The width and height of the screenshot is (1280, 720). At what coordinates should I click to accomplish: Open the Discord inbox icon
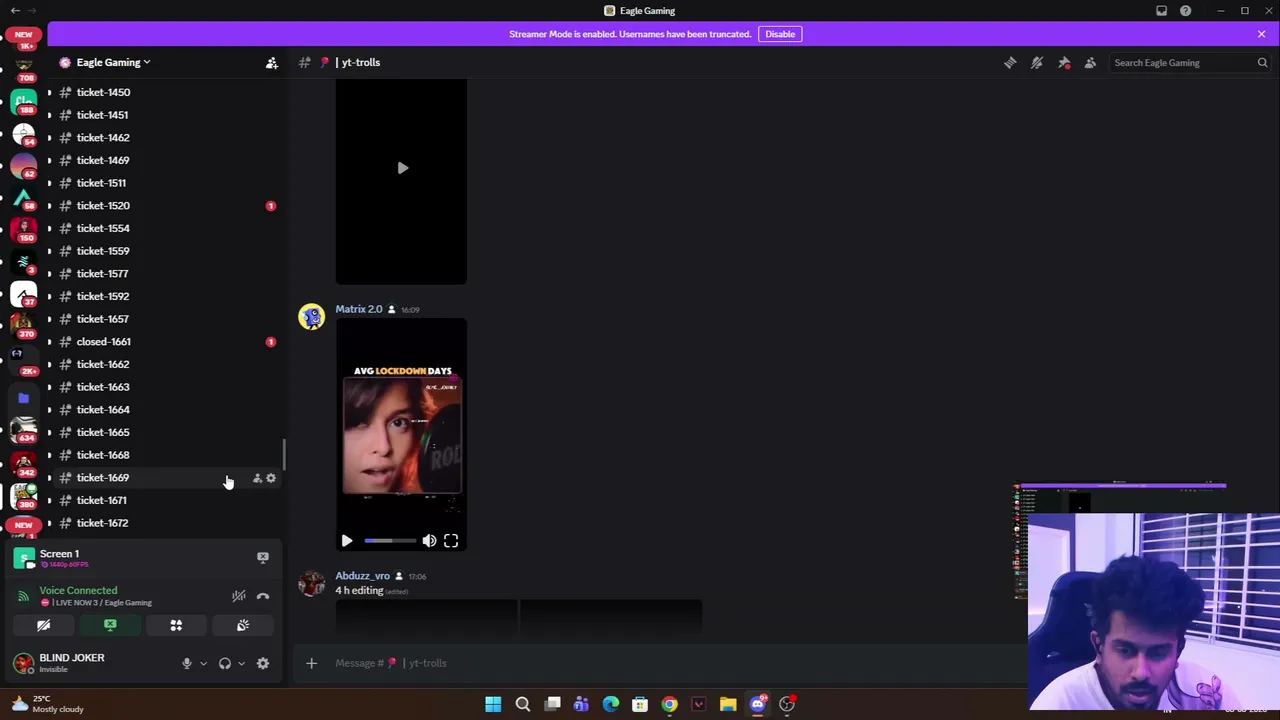(x=1161, y=11)
